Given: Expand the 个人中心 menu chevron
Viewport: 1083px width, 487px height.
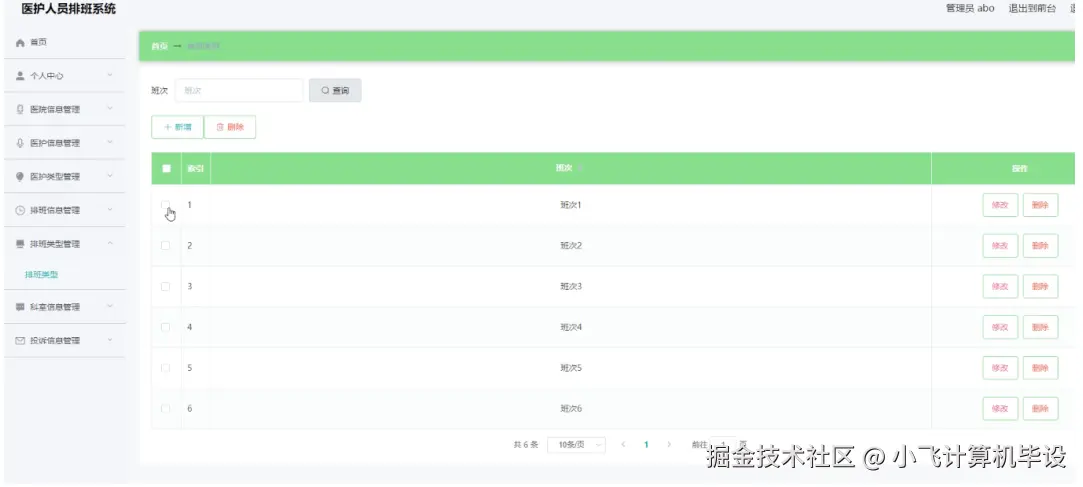Looking at the screenshot, I should point(110,75).
